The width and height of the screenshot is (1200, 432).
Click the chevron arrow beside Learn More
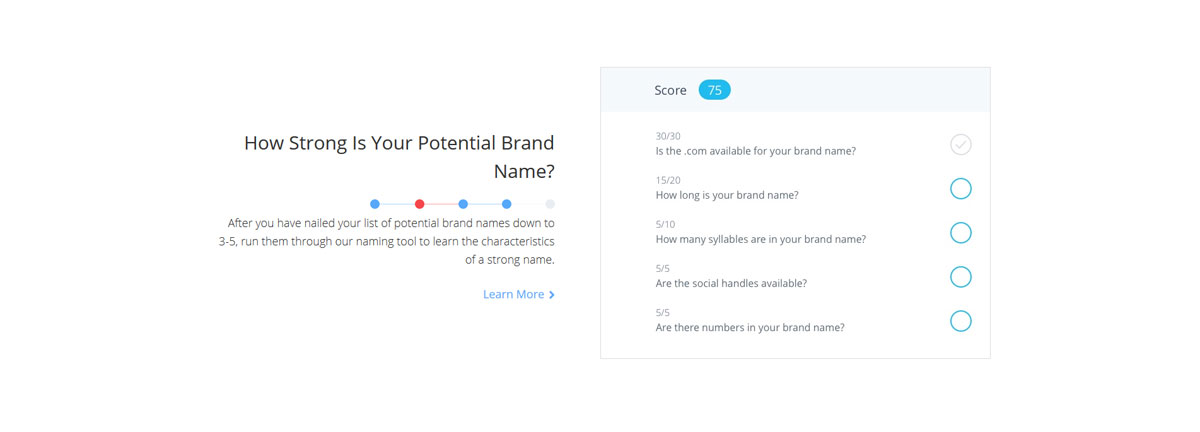tap(552, 295)
